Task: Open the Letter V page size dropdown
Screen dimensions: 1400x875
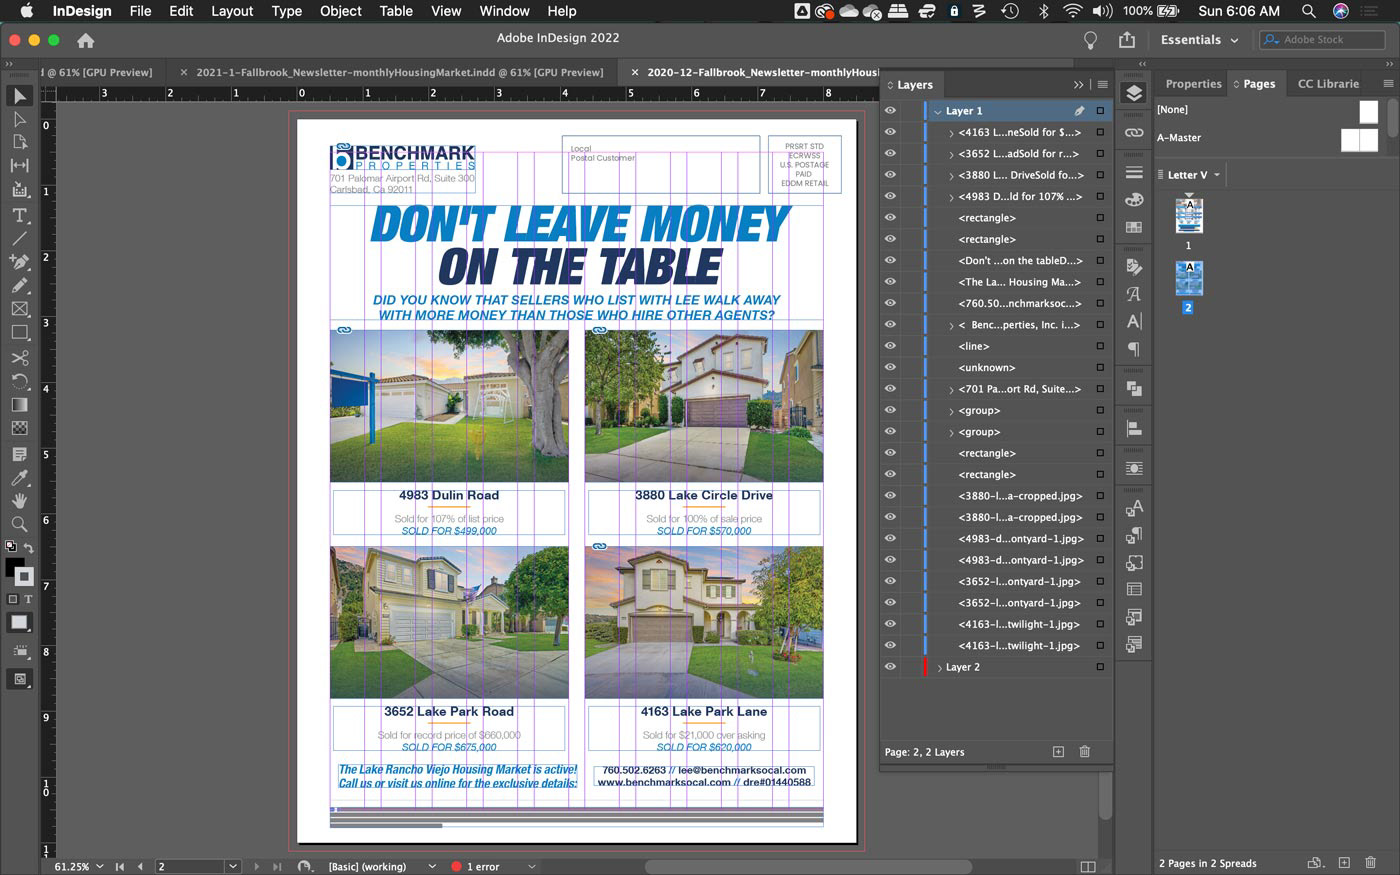Action: (x=1194, y=175)
